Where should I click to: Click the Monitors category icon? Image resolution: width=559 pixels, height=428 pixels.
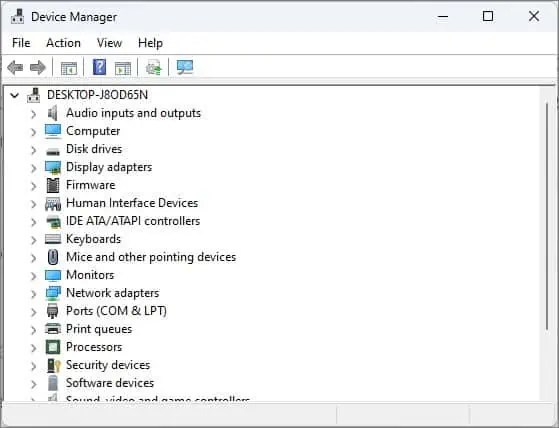coord(53,275)
